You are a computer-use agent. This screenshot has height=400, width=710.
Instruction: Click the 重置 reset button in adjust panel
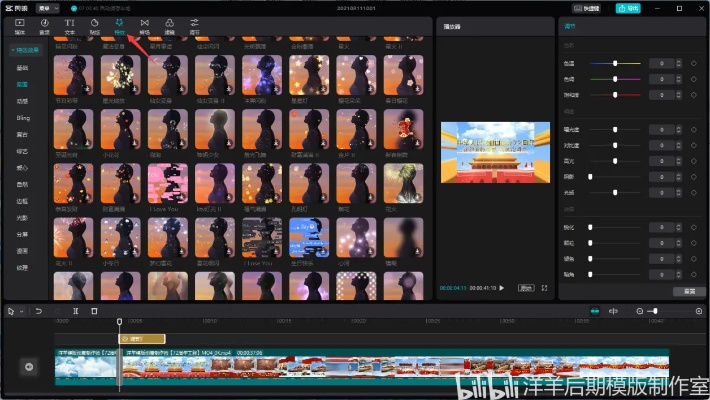pyautogui.click(x=688, y=291)
